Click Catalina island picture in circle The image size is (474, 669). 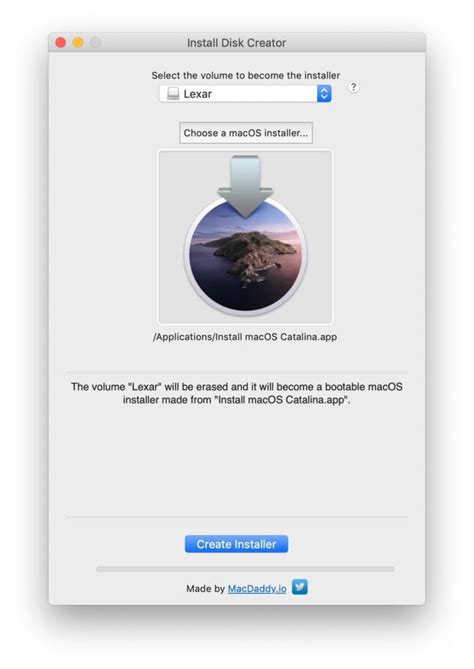click(x=245, y=256)
